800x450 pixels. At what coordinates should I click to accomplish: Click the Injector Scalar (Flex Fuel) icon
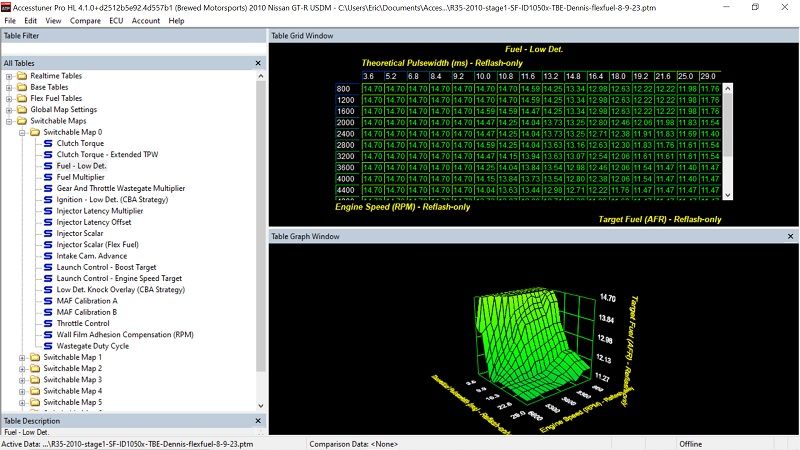point(48,244)
